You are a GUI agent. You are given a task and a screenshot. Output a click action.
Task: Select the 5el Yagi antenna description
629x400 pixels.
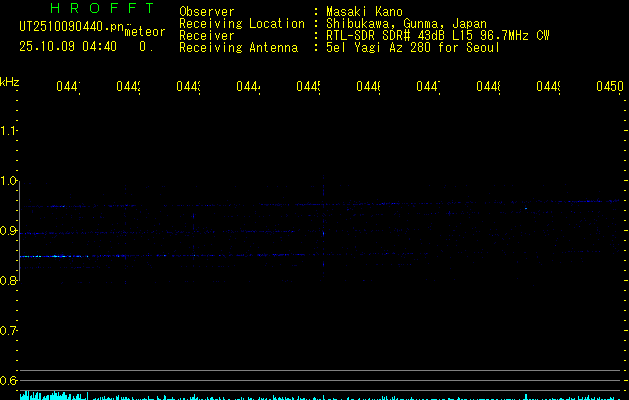412,48
